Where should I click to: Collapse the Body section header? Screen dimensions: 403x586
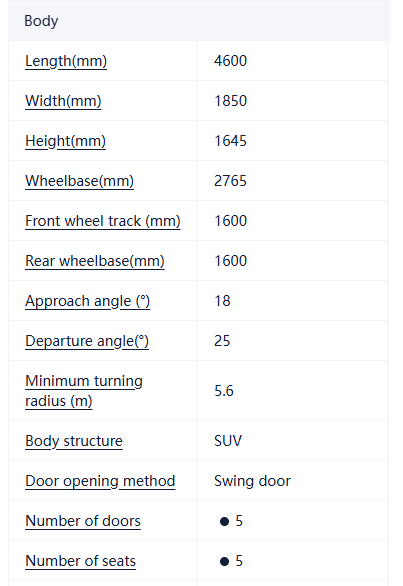199,21
